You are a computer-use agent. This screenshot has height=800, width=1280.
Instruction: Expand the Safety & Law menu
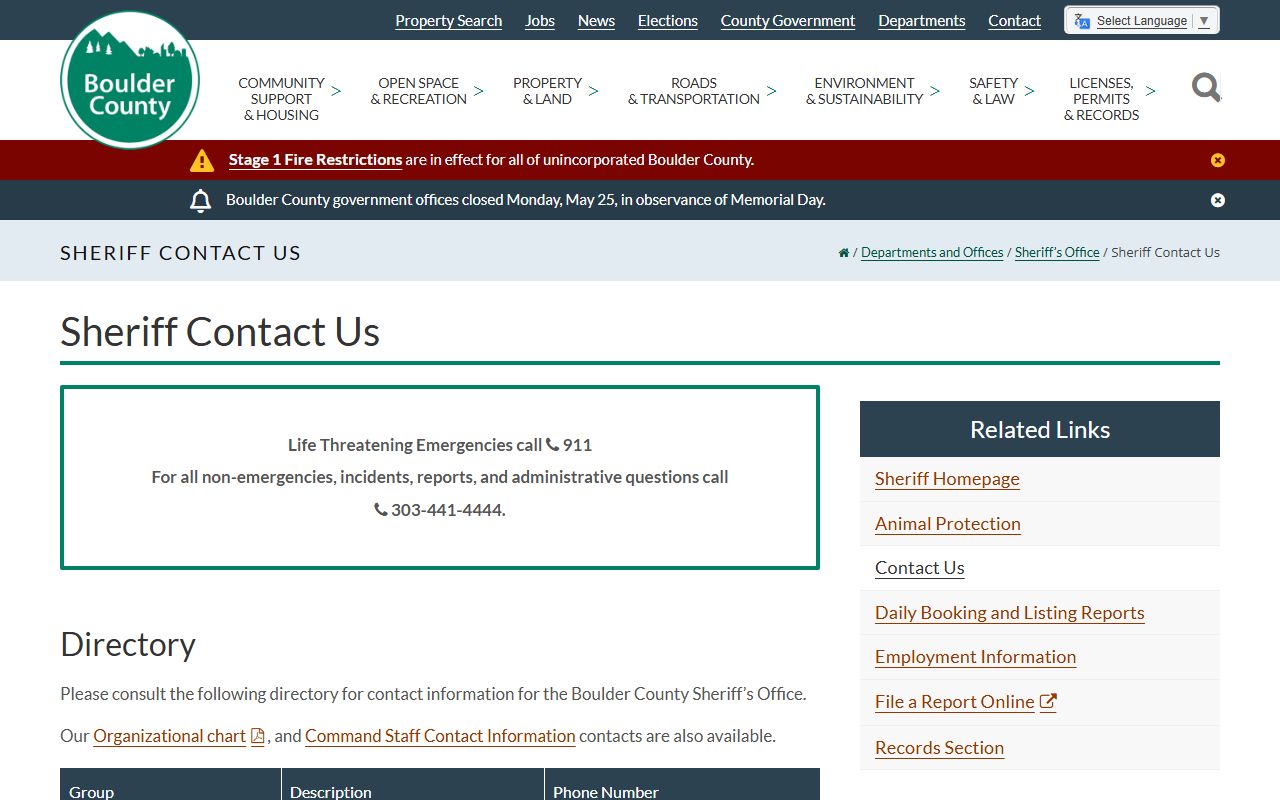[1001, 91]
